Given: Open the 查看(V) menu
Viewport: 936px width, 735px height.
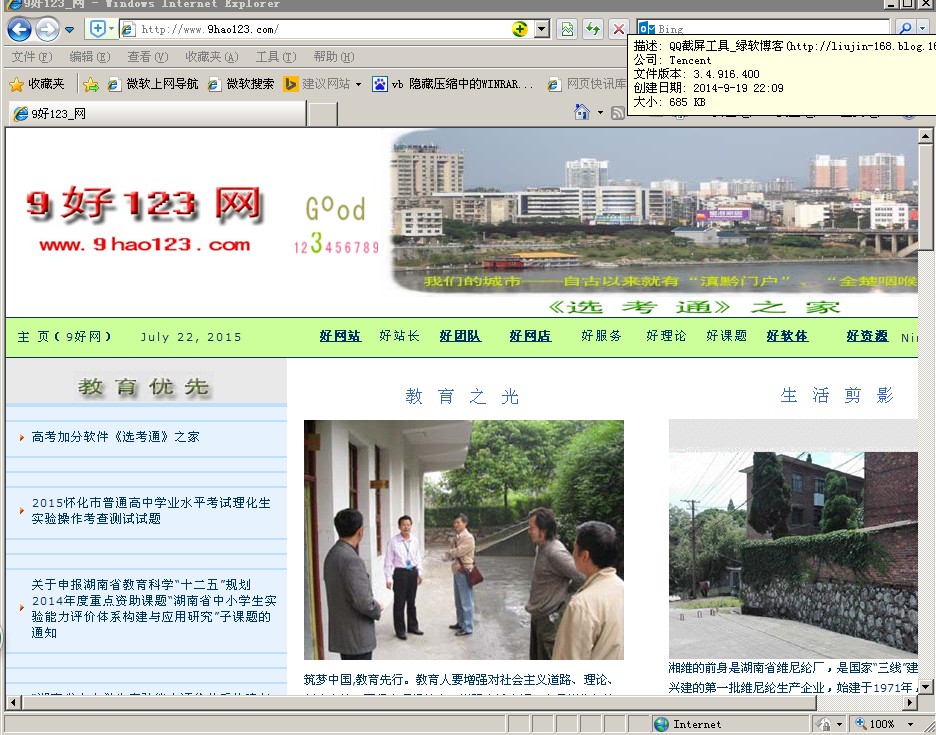Looking at the screenshot, I should (x=147, y=57).
